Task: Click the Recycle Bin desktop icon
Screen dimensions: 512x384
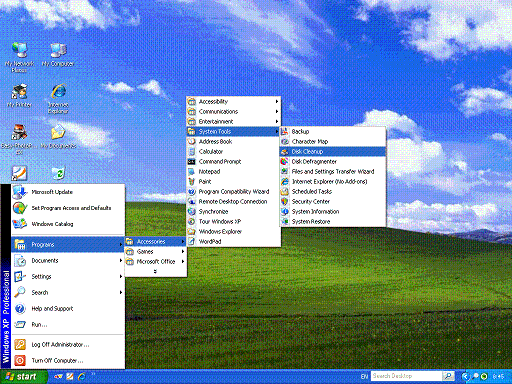Action: [x=58, y=173]
